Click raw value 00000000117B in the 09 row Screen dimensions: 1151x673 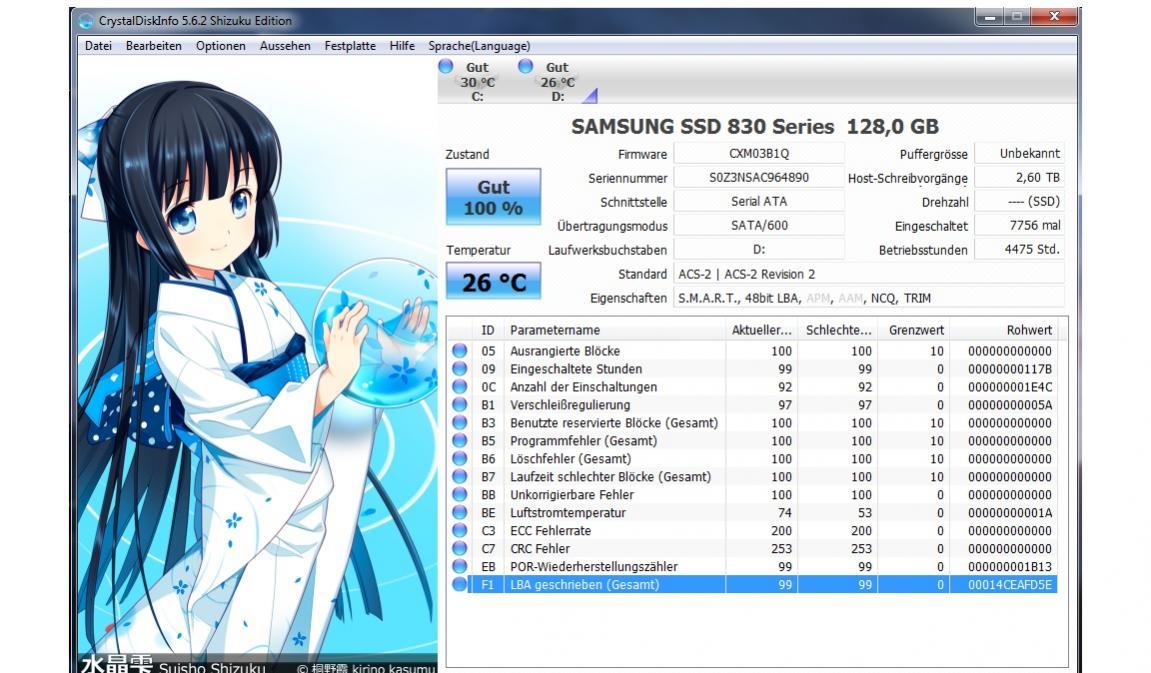pyautogui.click(x=1010, y=368)
